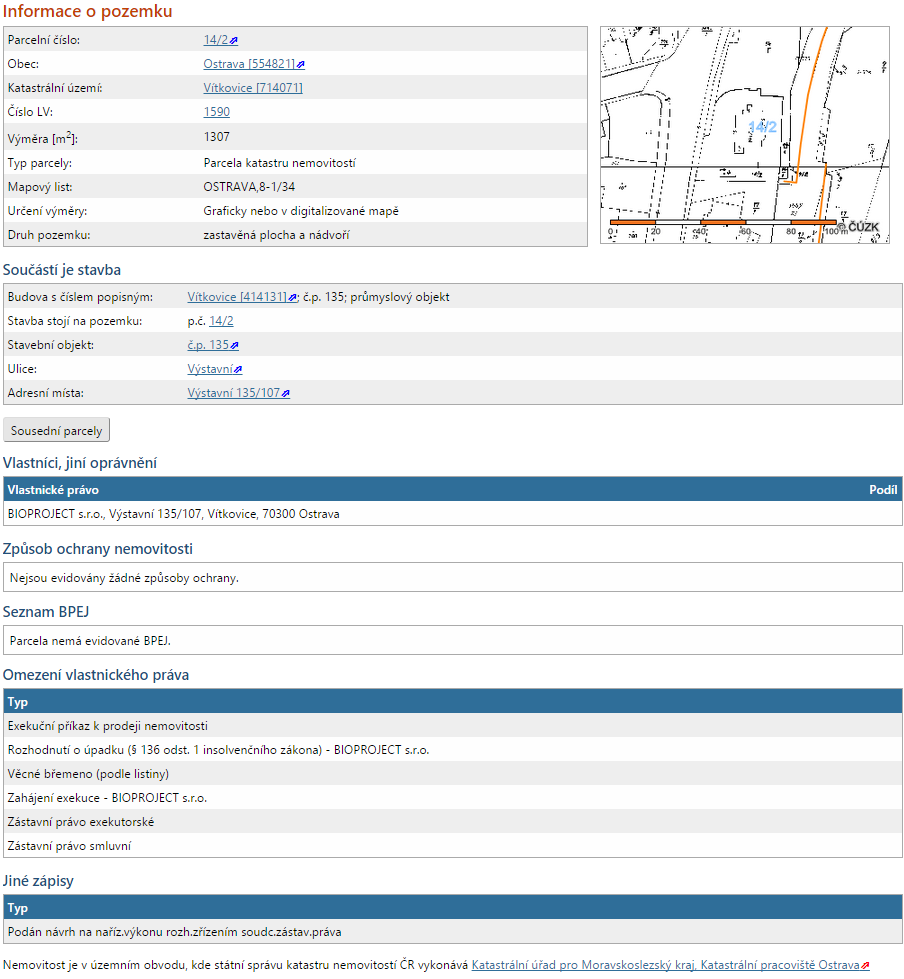Open Vítkovice [414131] building link
Image resolution: width=904 pixels, height=979 pixels.
click(237, 297)
